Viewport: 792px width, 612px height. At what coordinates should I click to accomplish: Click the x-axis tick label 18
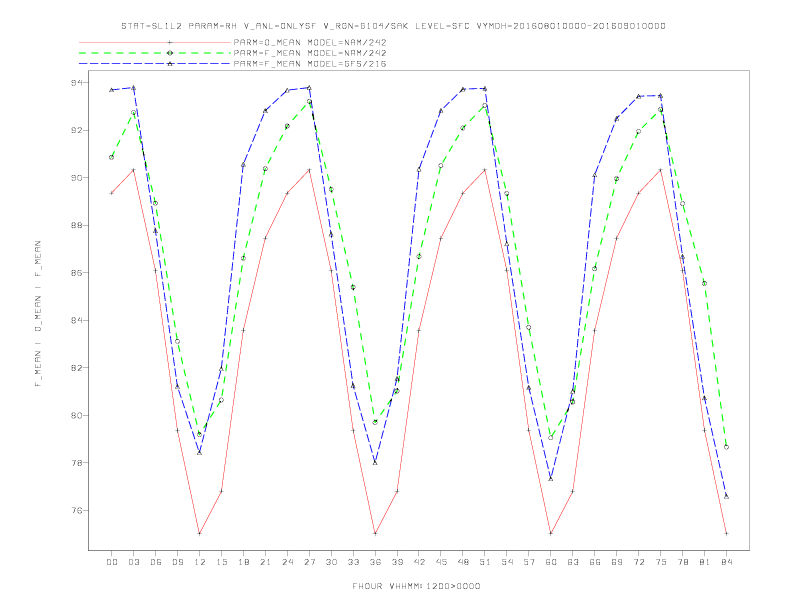click(x=243, y=562)
